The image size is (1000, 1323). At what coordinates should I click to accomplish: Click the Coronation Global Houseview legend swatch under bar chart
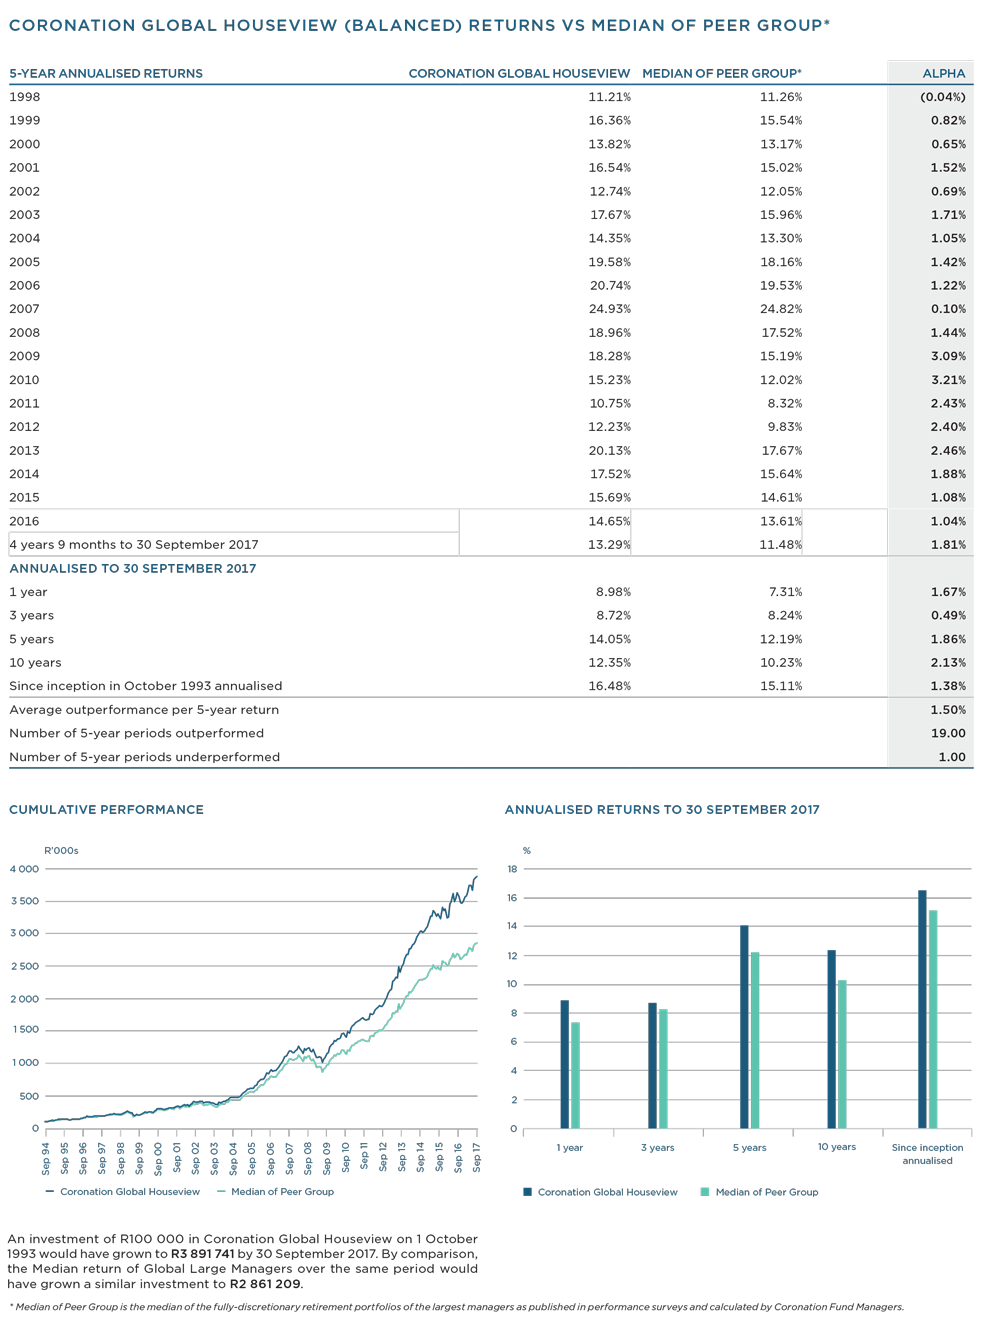pyautogui.click(x=527, y=1192)
